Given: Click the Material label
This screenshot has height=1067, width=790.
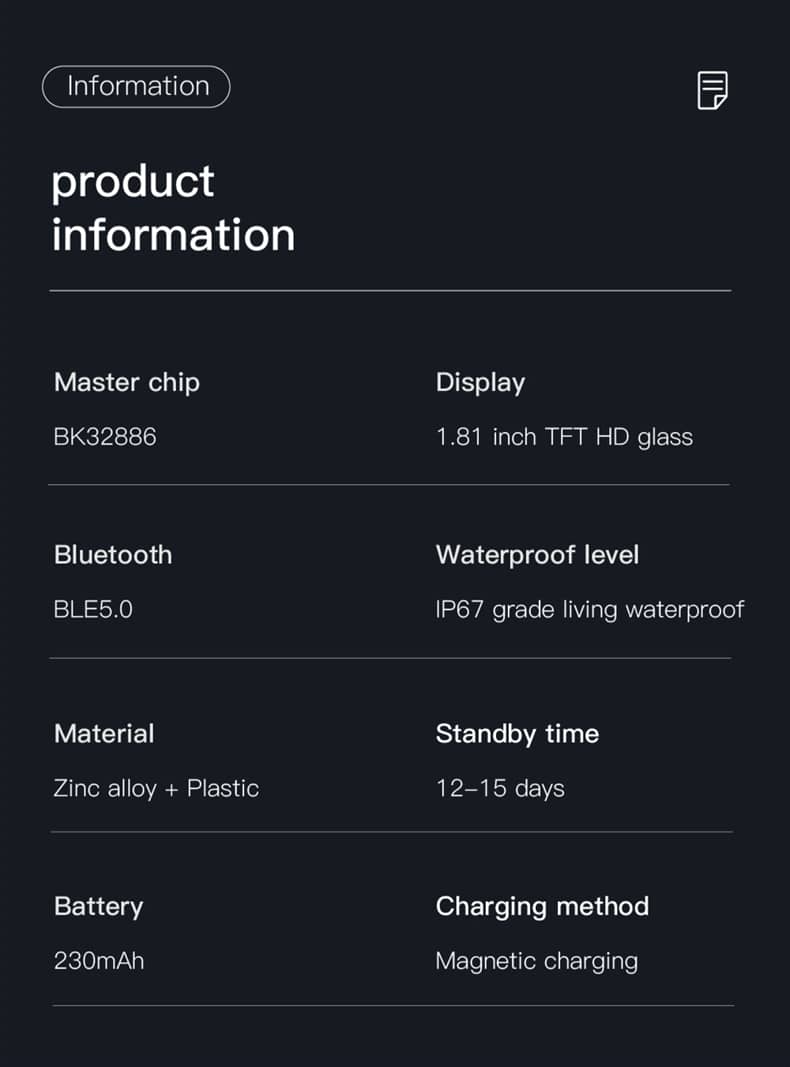Looking at the screenshot, I should (x=104, y=733).
